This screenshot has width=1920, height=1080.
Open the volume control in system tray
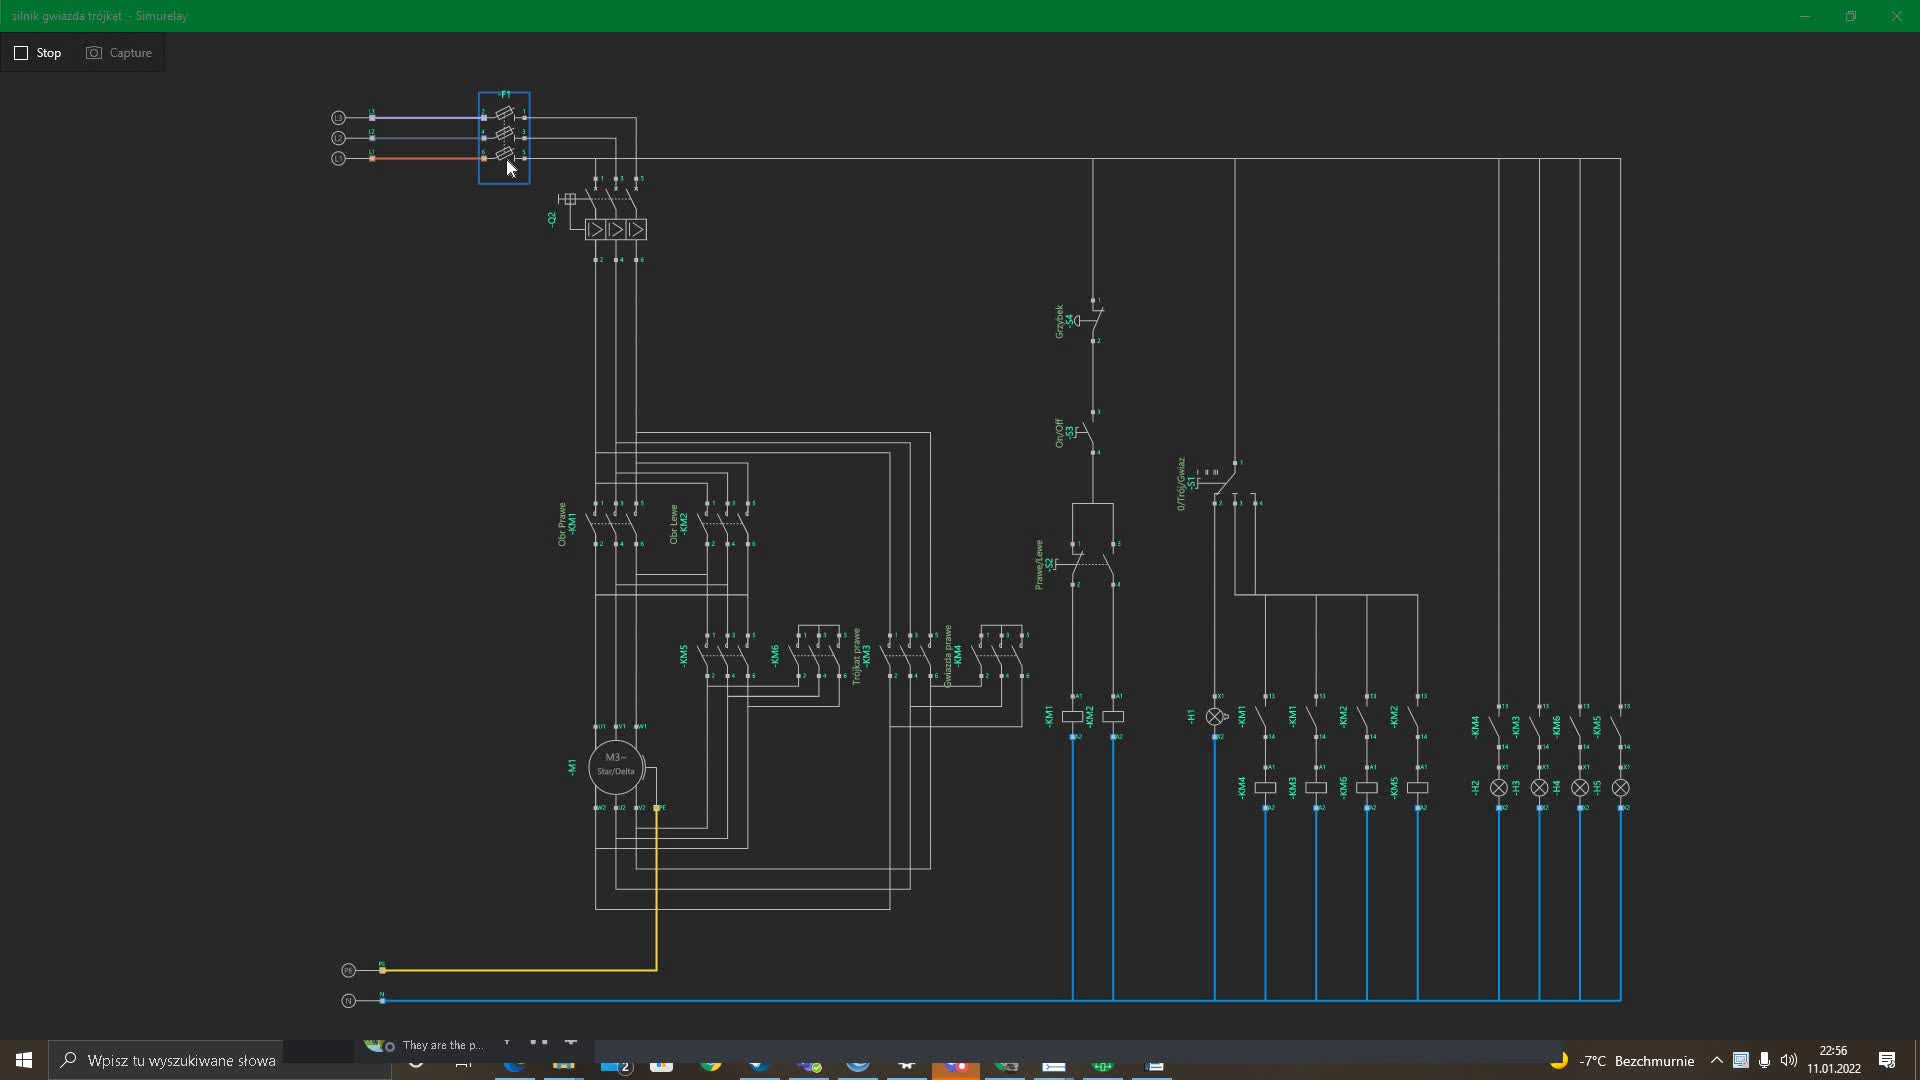[1788, 1060]
